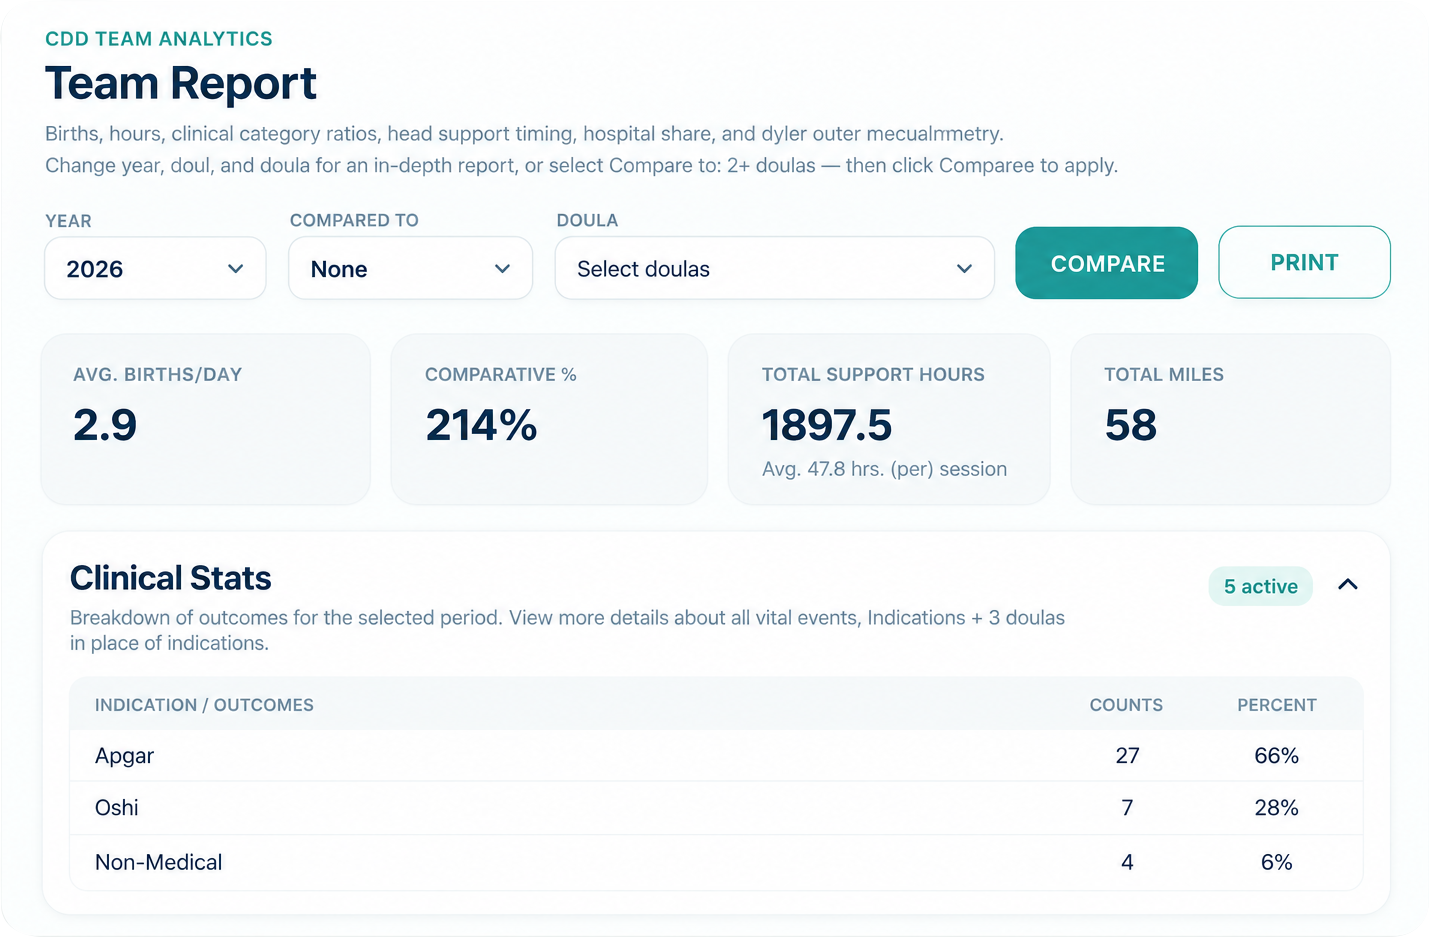1429x937 pixels.
Task: Click the Oshi count 7
Action: pos(1127,808)
